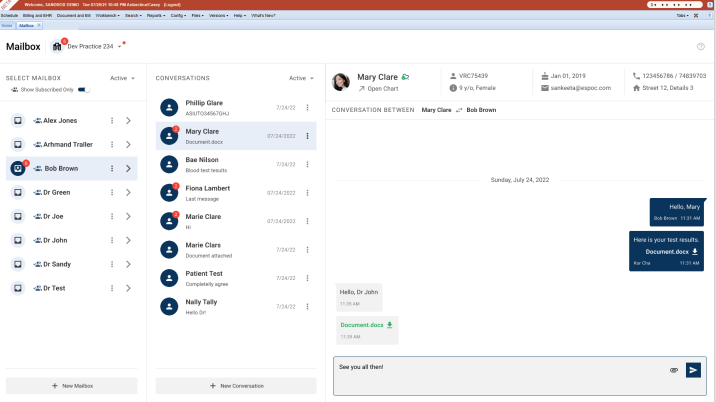Open the Config menu
This screenshot has height=402, width=716.
tap(178, 16)
